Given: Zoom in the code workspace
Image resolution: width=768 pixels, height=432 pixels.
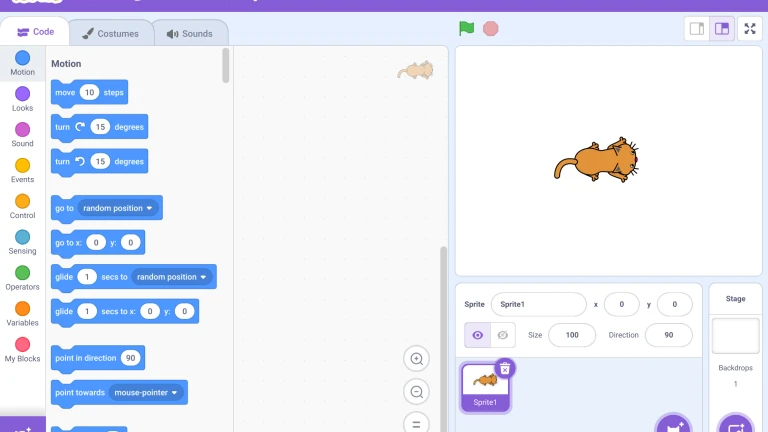Looking at the screenshot, I should 416,359.
